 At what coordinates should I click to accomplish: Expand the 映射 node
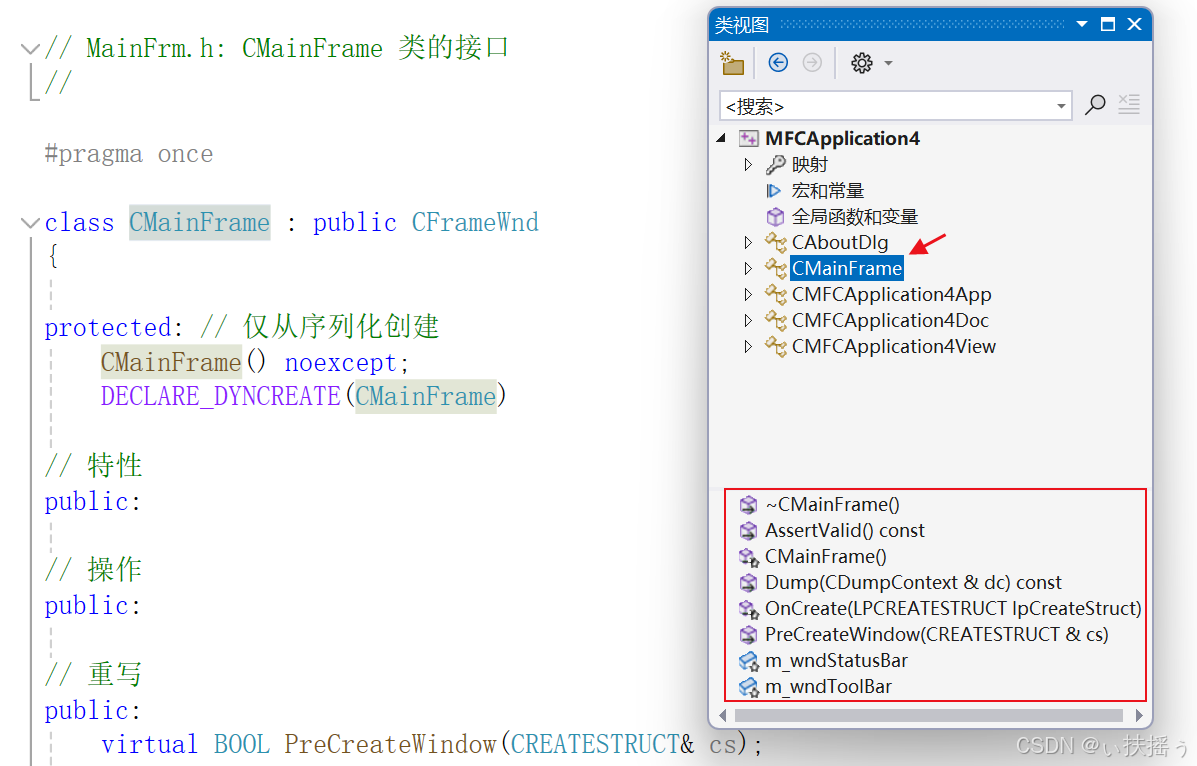[748, 164]
